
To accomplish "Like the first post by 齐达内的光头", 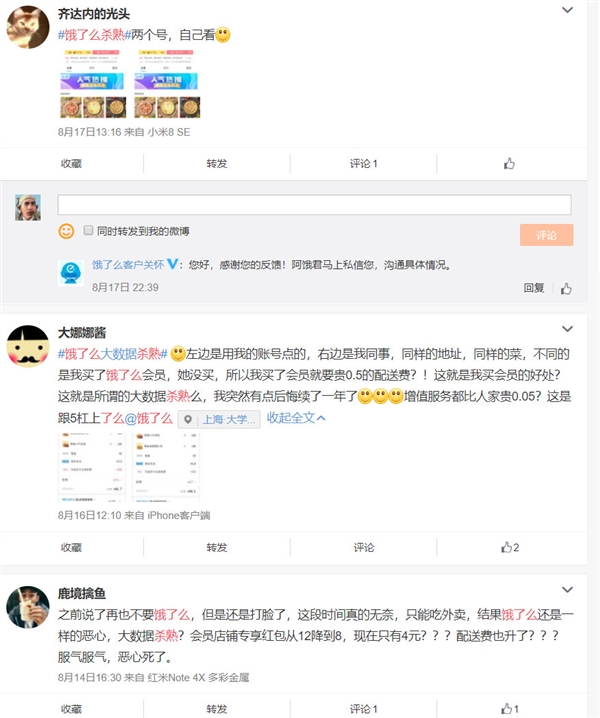I will (509, 163).
